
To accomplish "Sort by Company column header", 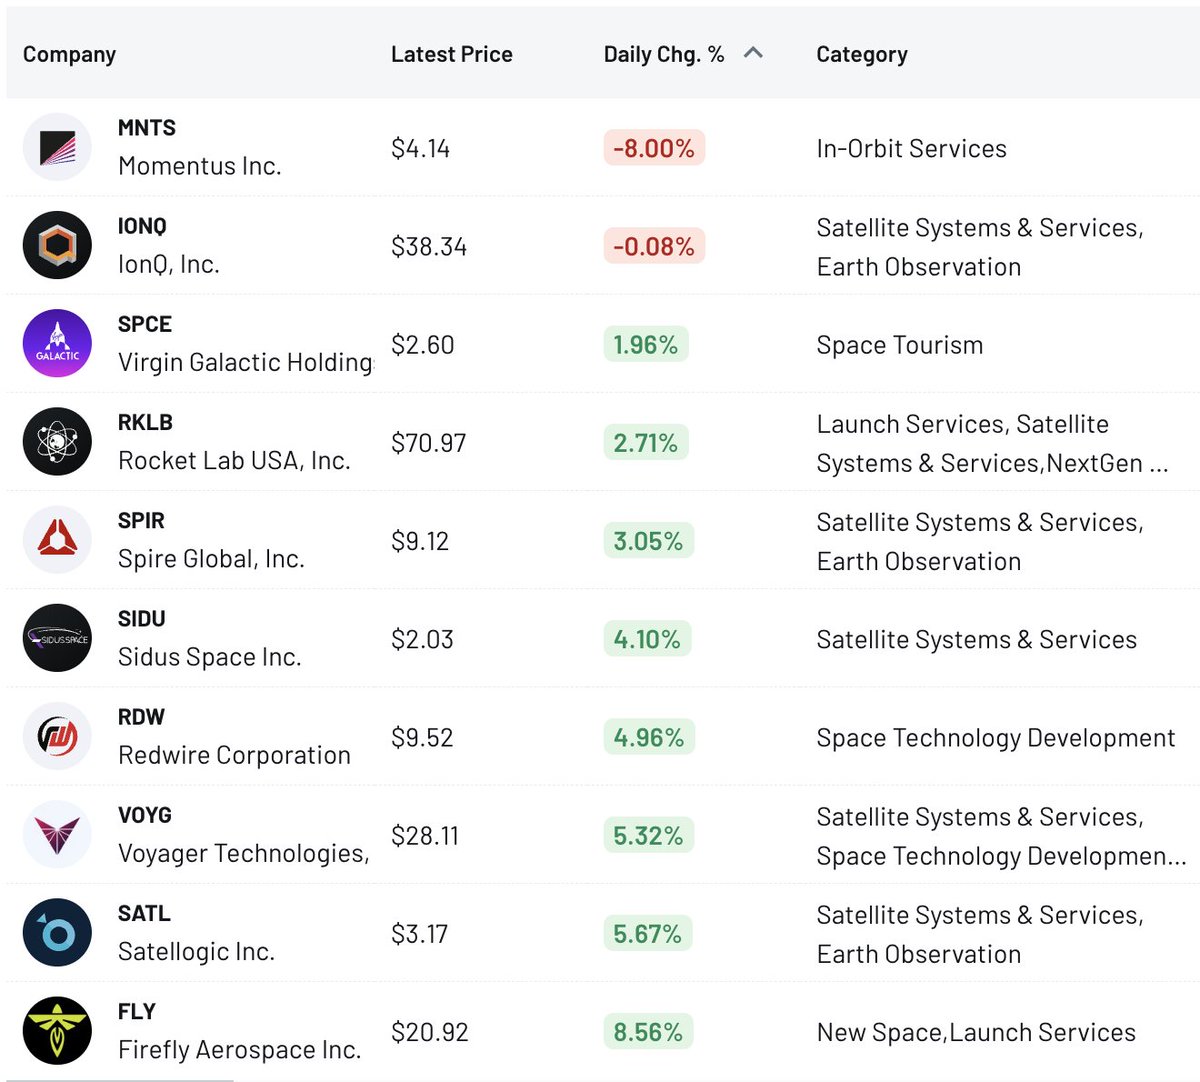I will (69, 54).
